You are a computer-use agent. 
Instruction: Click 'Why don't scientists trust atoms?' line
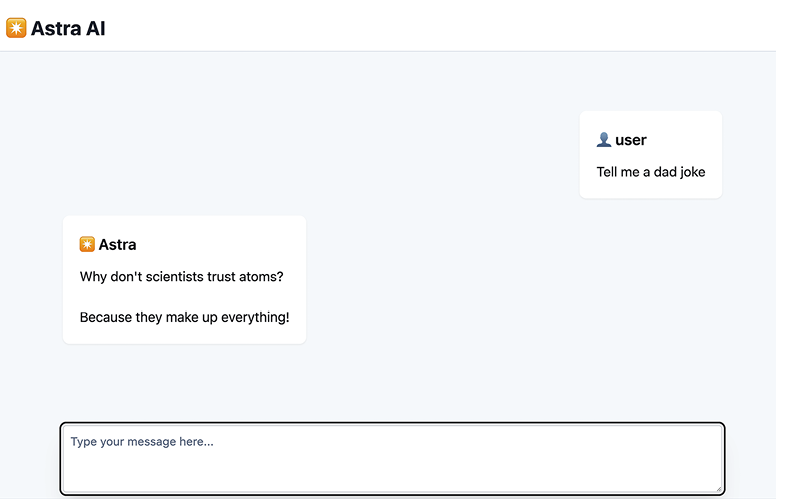[x=181, y=277]
